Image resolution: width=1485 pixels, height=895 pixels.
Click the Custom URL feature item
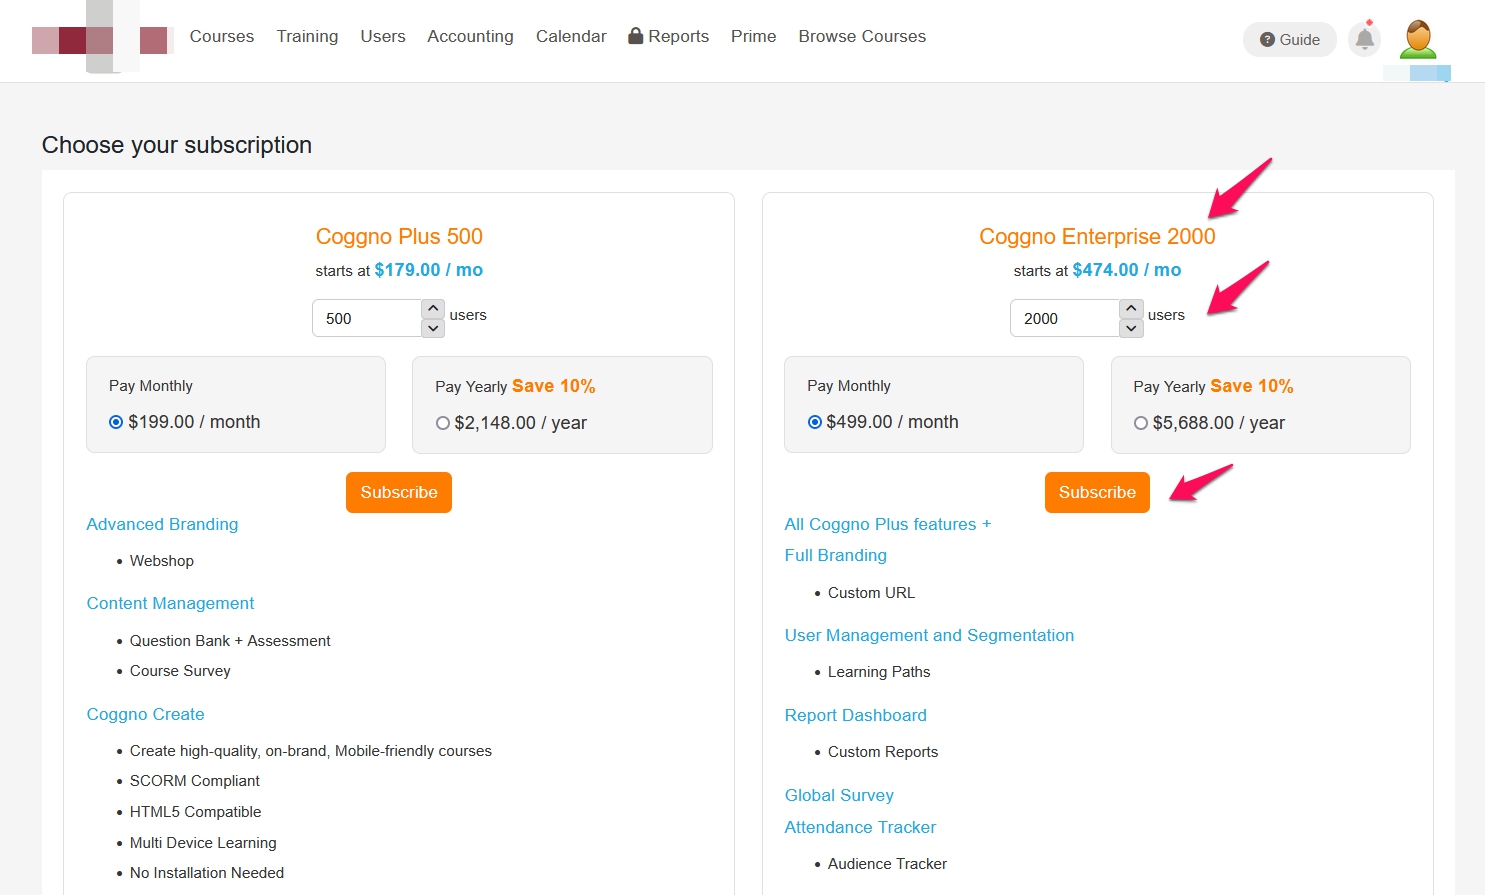(x=871, y=593)
